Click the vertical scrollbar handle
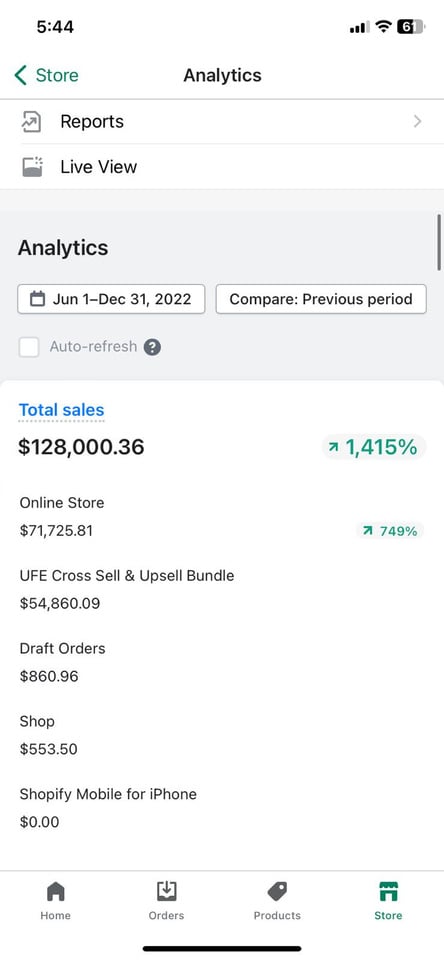444x960 pixels. pos(439,242)
